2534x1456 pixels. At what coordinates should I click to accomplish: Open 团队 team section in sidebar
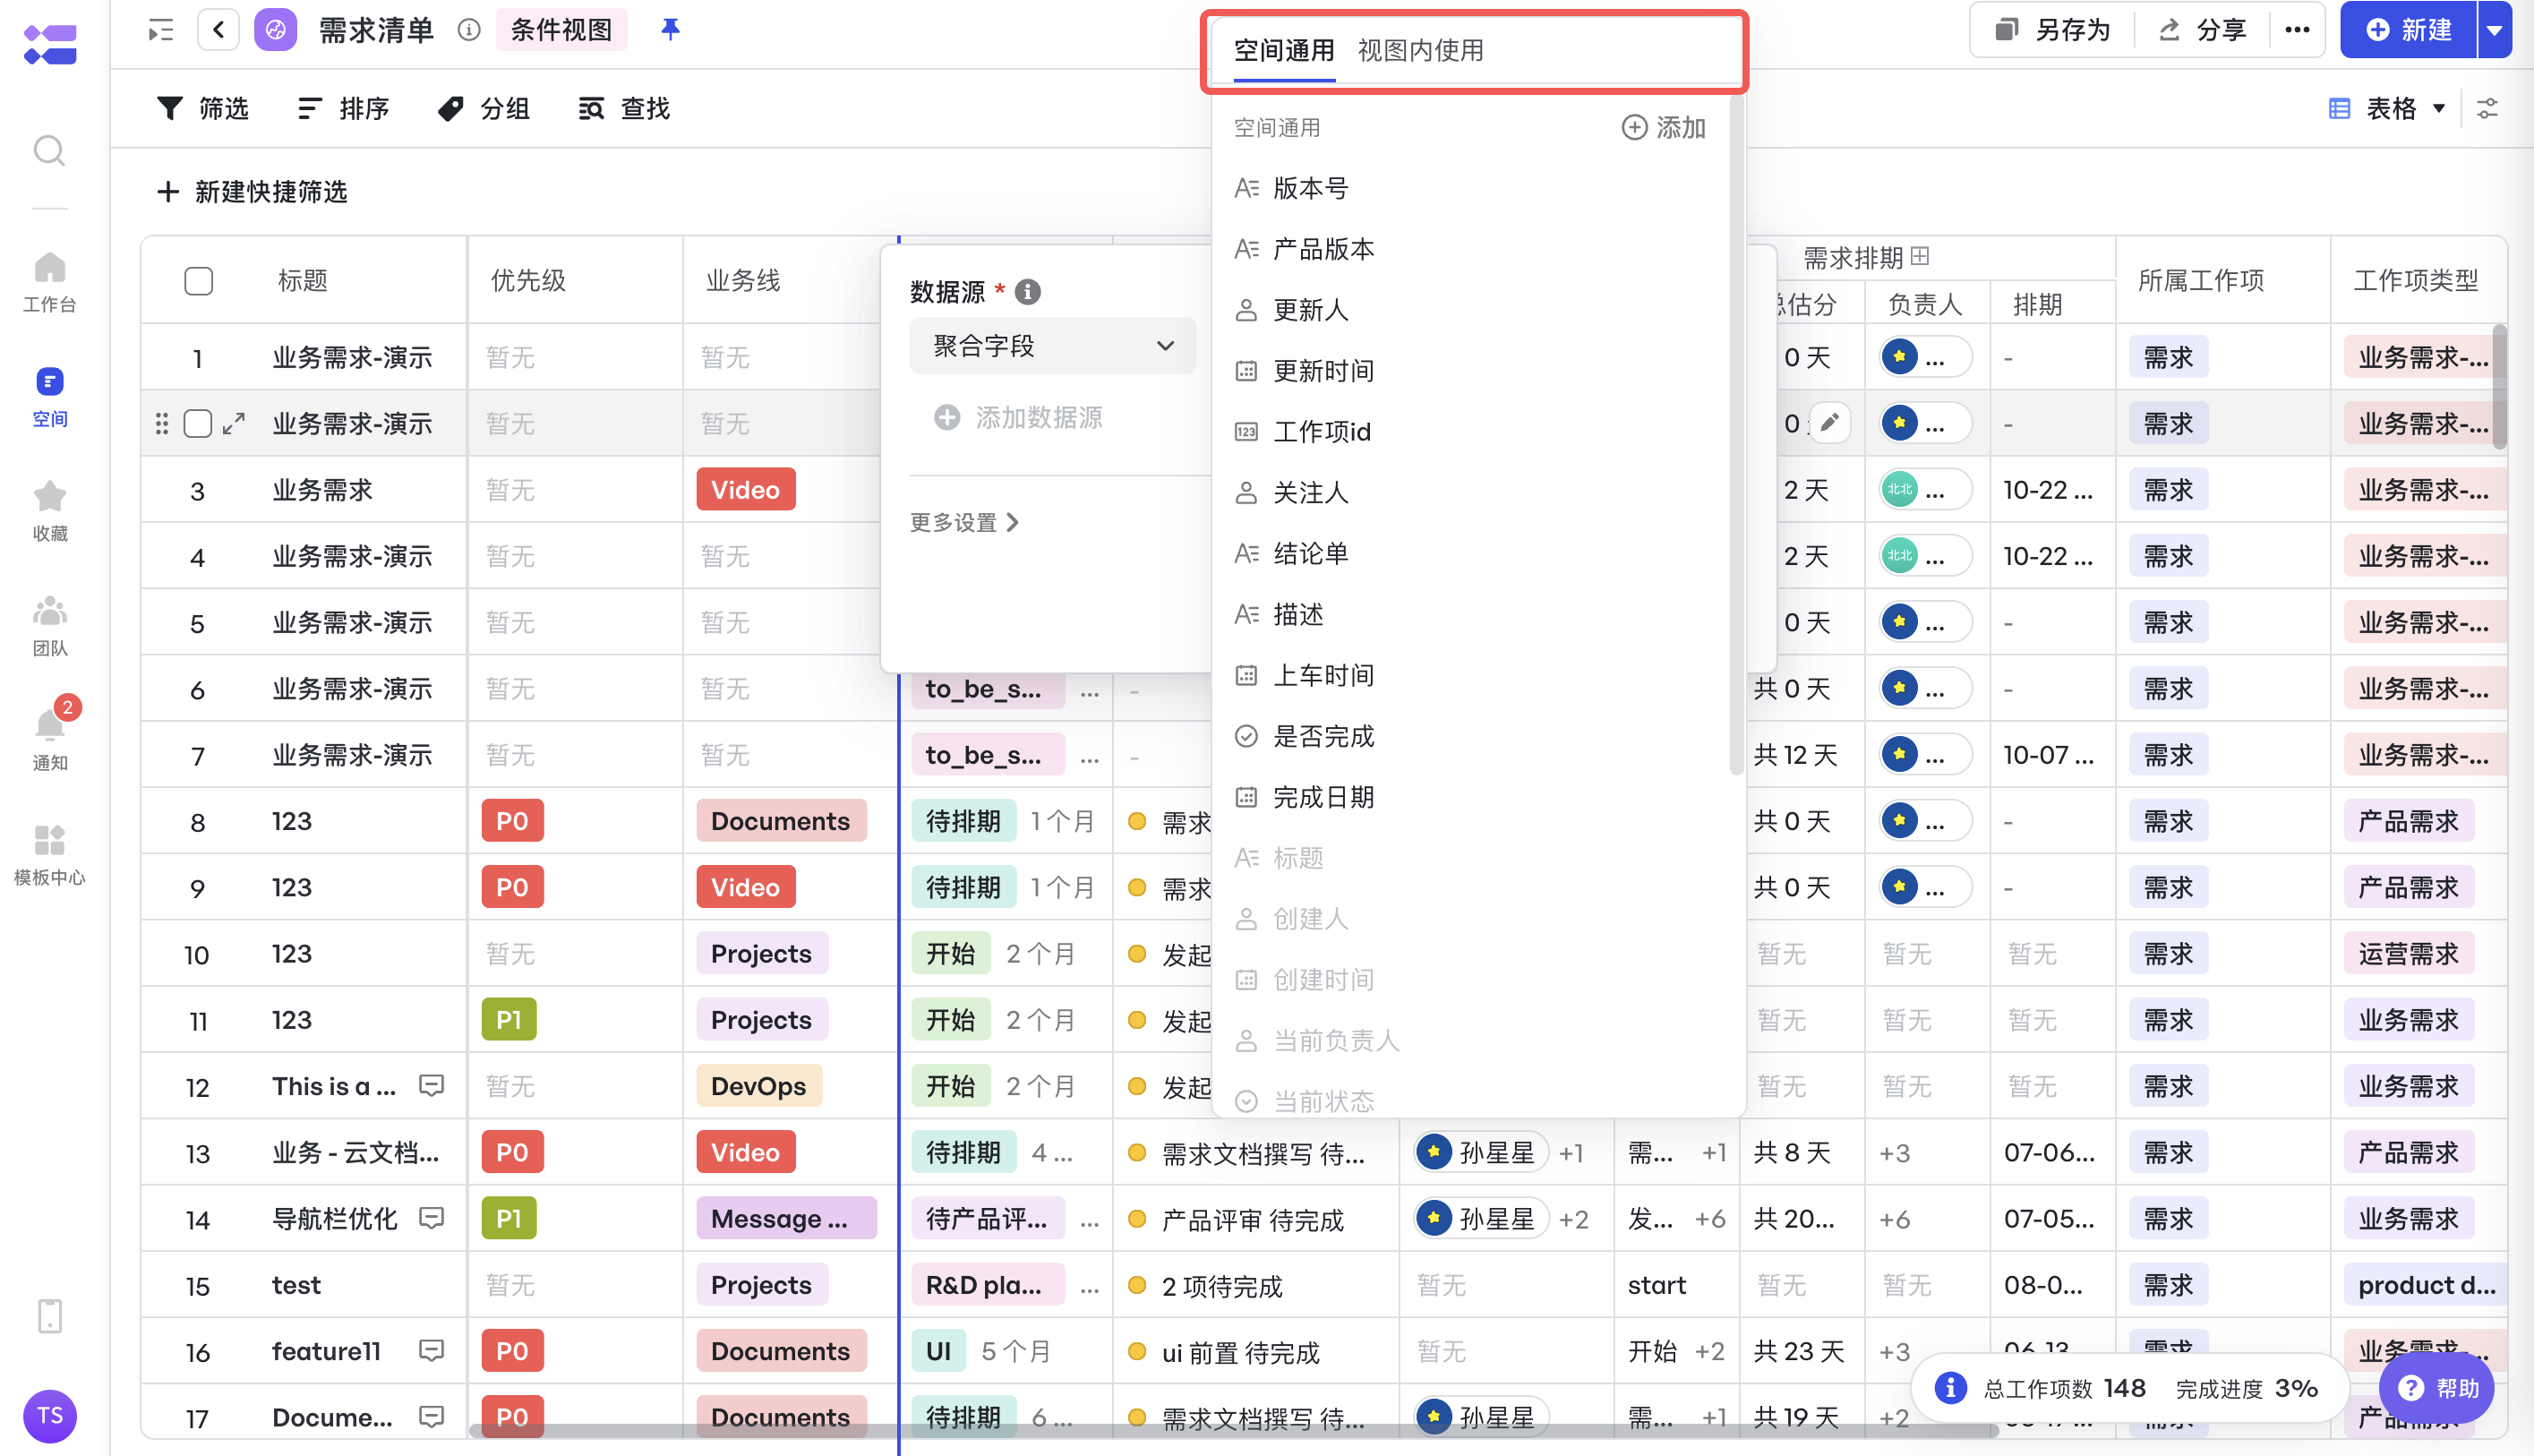point(49,626)
